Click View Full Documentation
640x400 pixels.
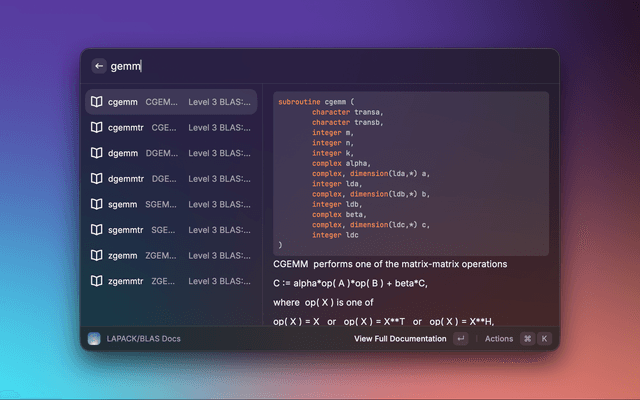pyautogui.click(x=400, y=339)
